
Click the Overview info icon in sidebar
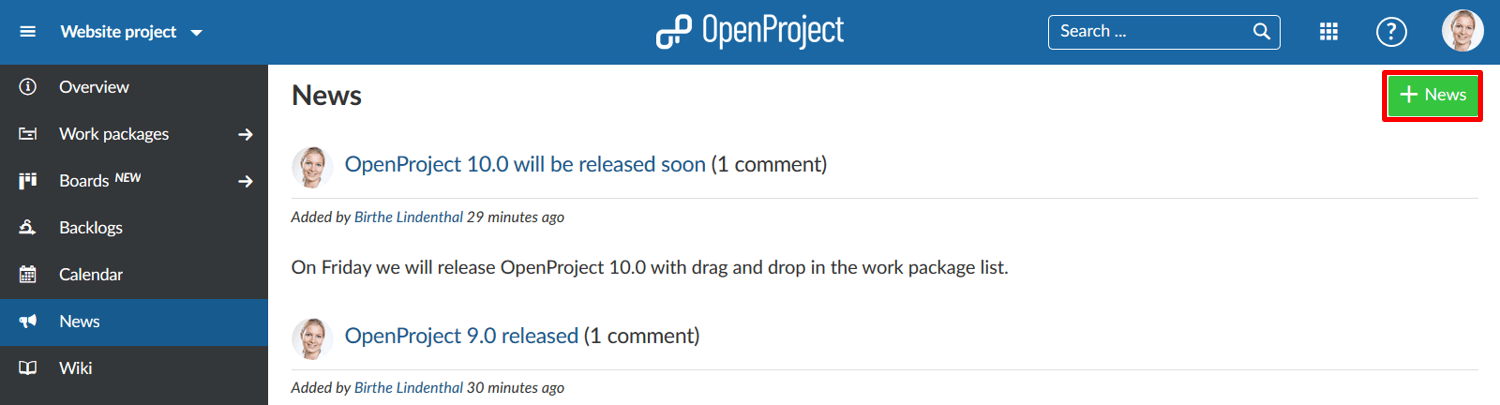(28, 87)
